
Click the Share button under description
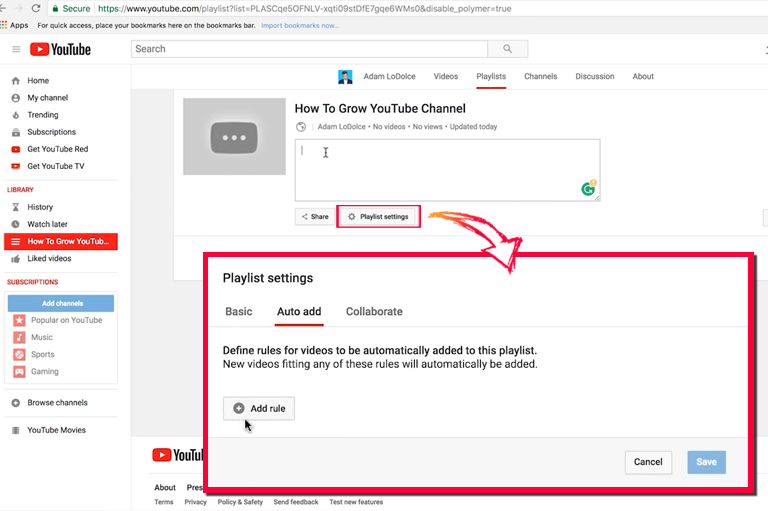[315, 217]
